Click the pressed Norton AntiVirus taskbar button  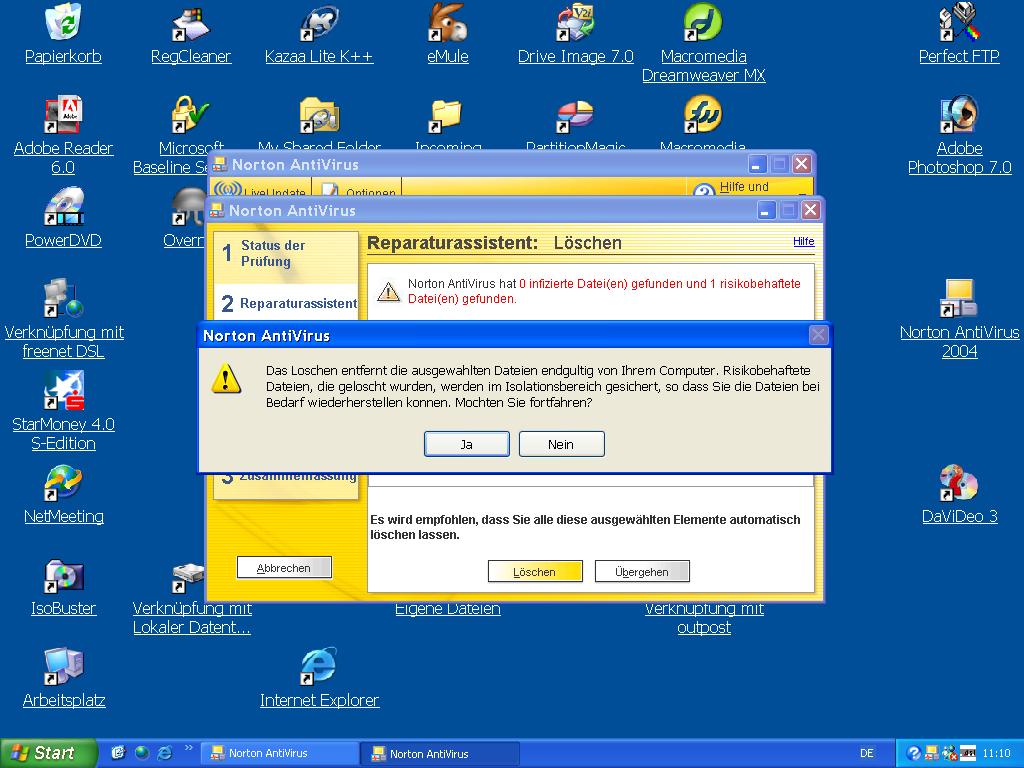pyautogui.click(x=440, y=754)
